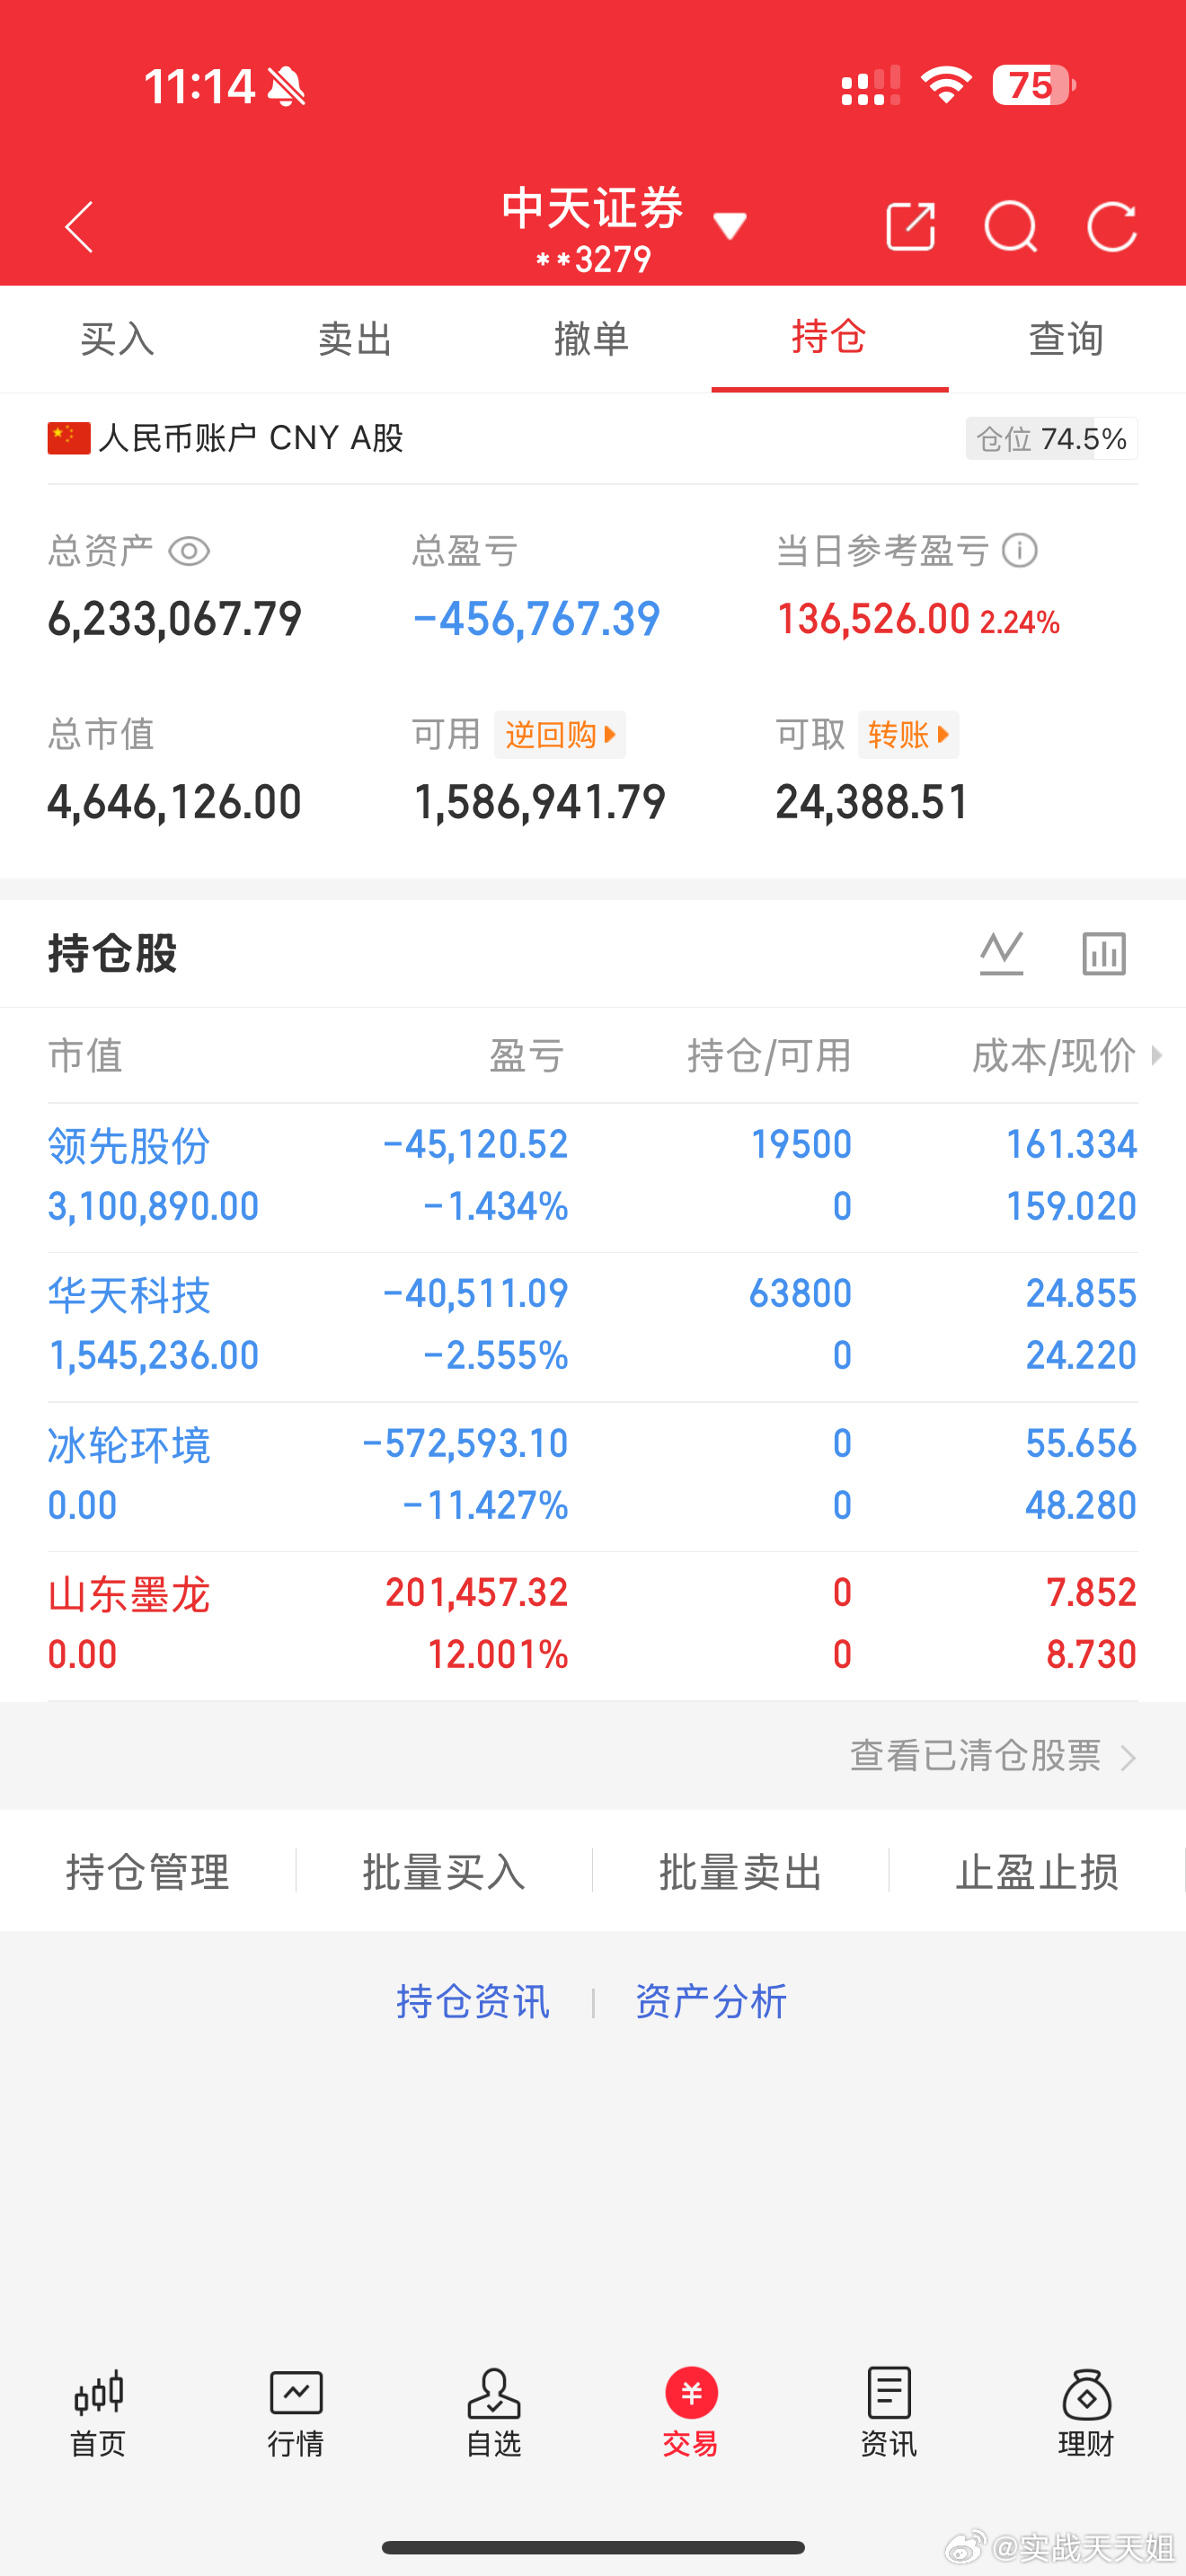This screenshot has width=1186, height=2576.
Task: Go to 首页 in bottom navigation
Action: [x=98, y=2414]
